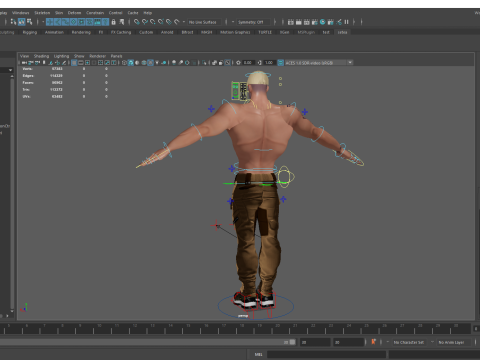Viewport: 480px width, 360px height.
Task: Open the Constrain menu
Action: click(95, 13)
